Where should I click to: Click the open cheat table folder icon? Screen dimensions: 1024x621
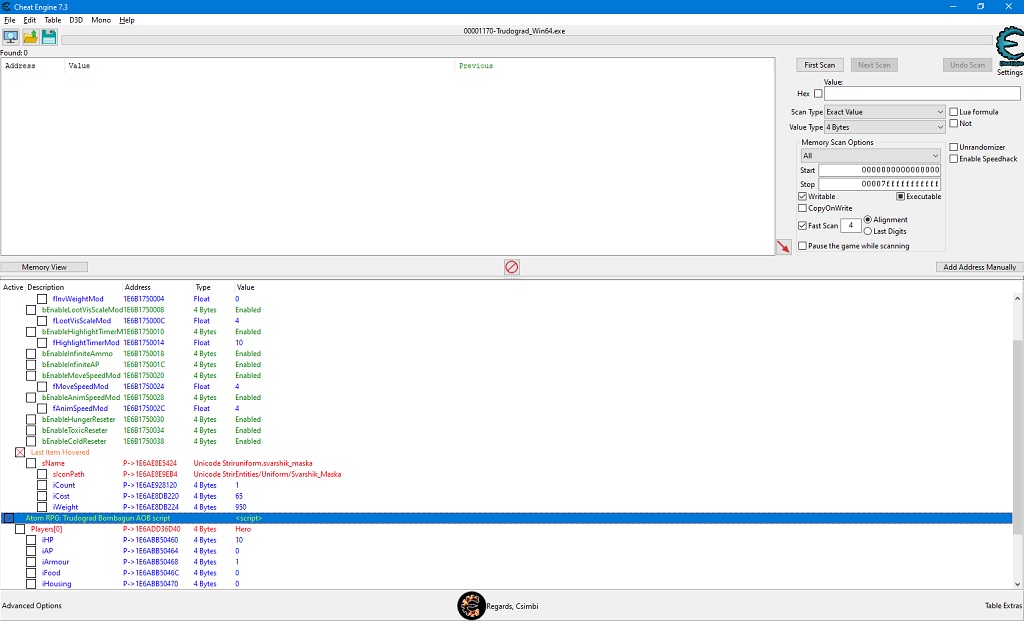[30, 38]
